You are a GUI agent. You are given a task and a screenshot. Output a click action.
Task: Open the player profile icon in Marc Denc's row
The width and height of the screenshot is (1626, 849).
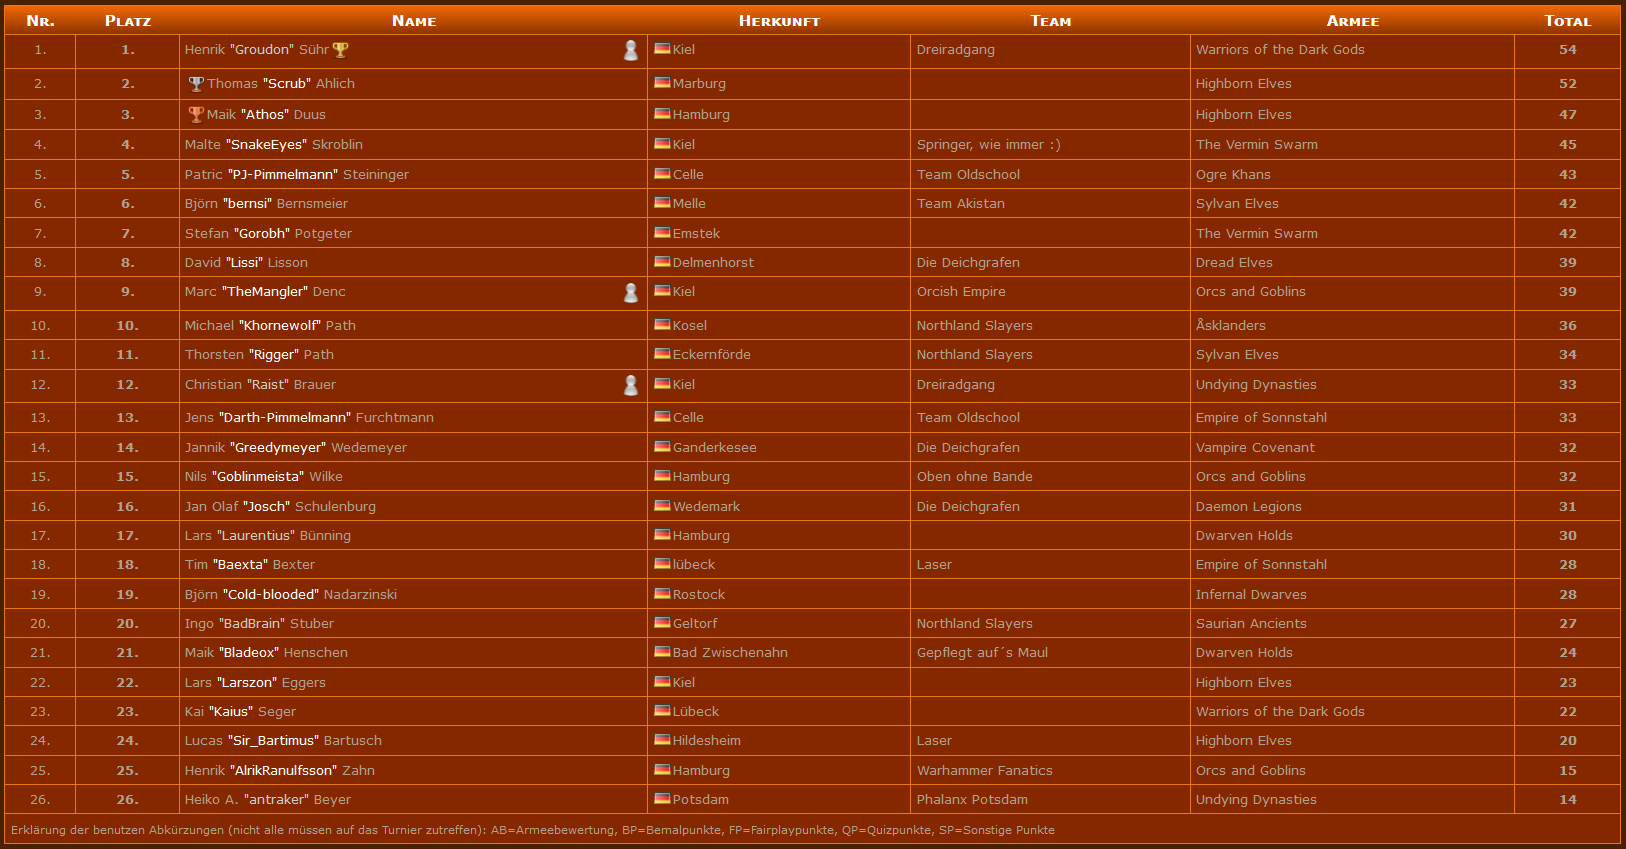pos(631,292)
